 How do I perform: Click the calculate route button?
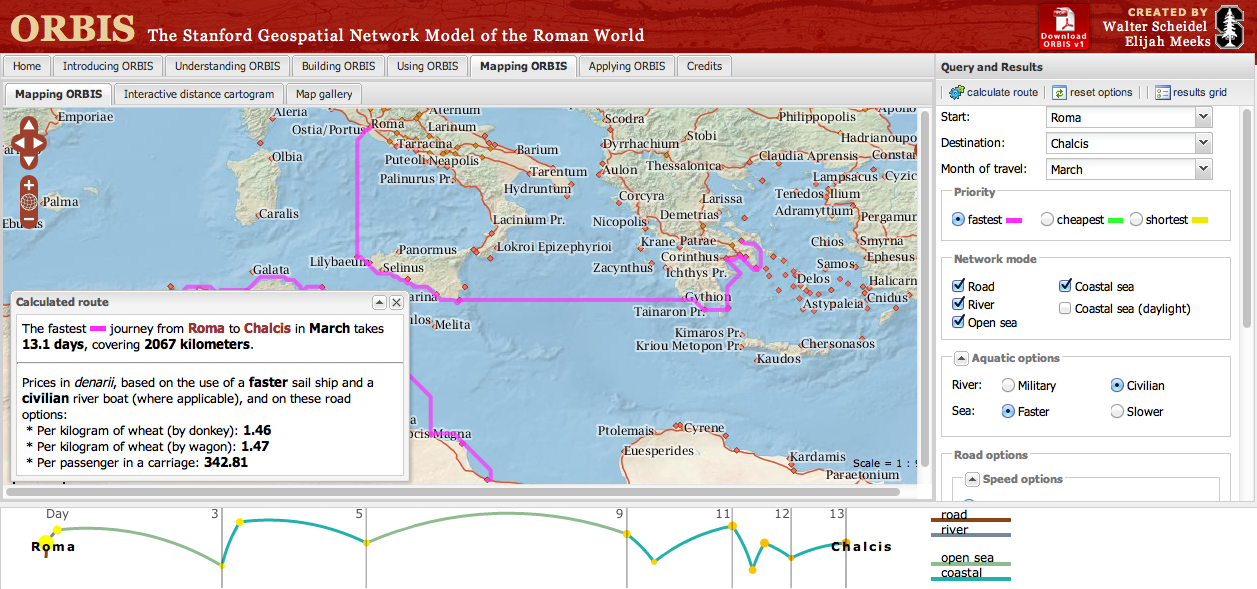993,92
